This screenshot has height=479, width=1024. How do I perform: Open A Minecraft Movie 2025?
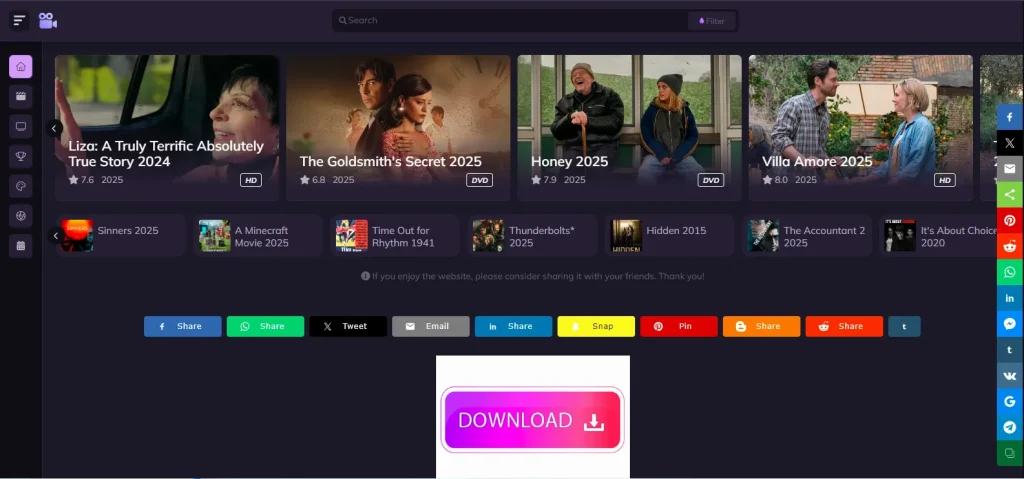[x=258, y=235]
